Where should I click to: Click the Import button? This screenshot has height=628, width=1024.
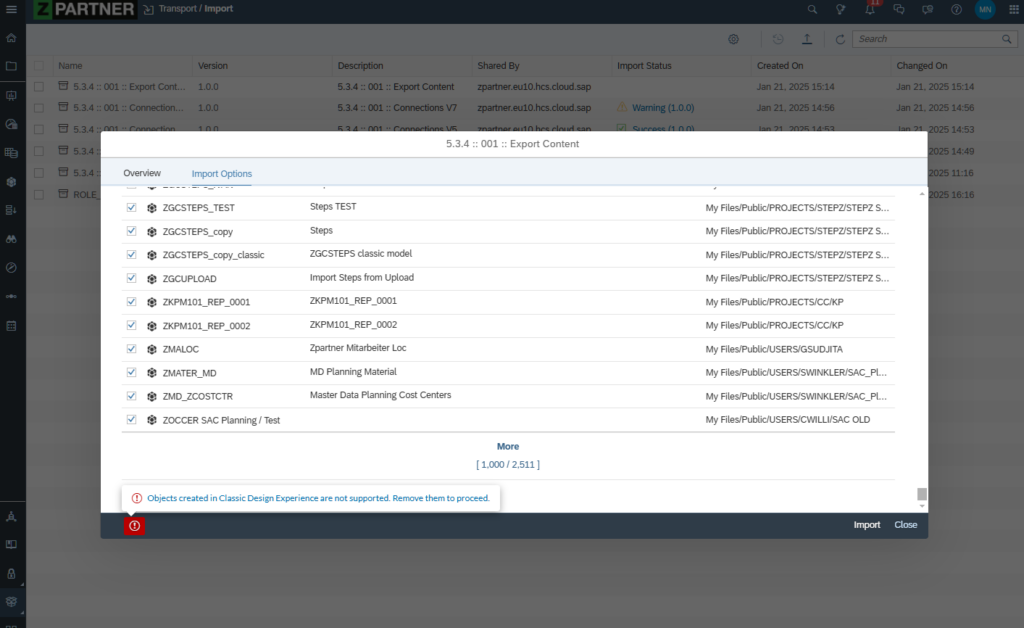[866, 525]
